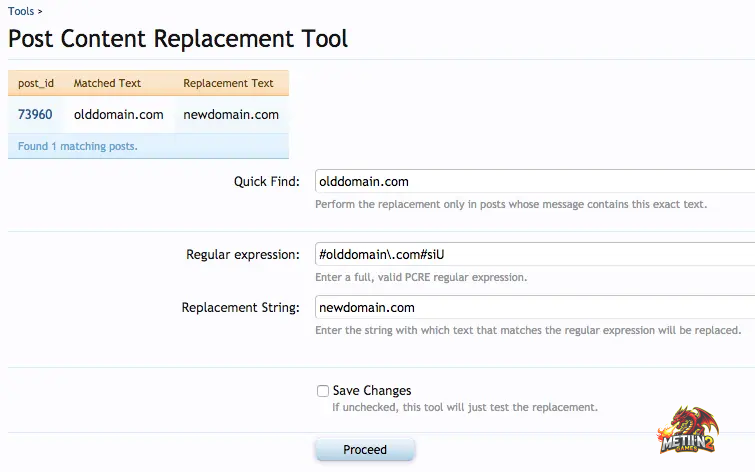Enable the Save Changes checkbox
Image resolution: width=755 pixels, height=472 pixels.
[323, 391]
